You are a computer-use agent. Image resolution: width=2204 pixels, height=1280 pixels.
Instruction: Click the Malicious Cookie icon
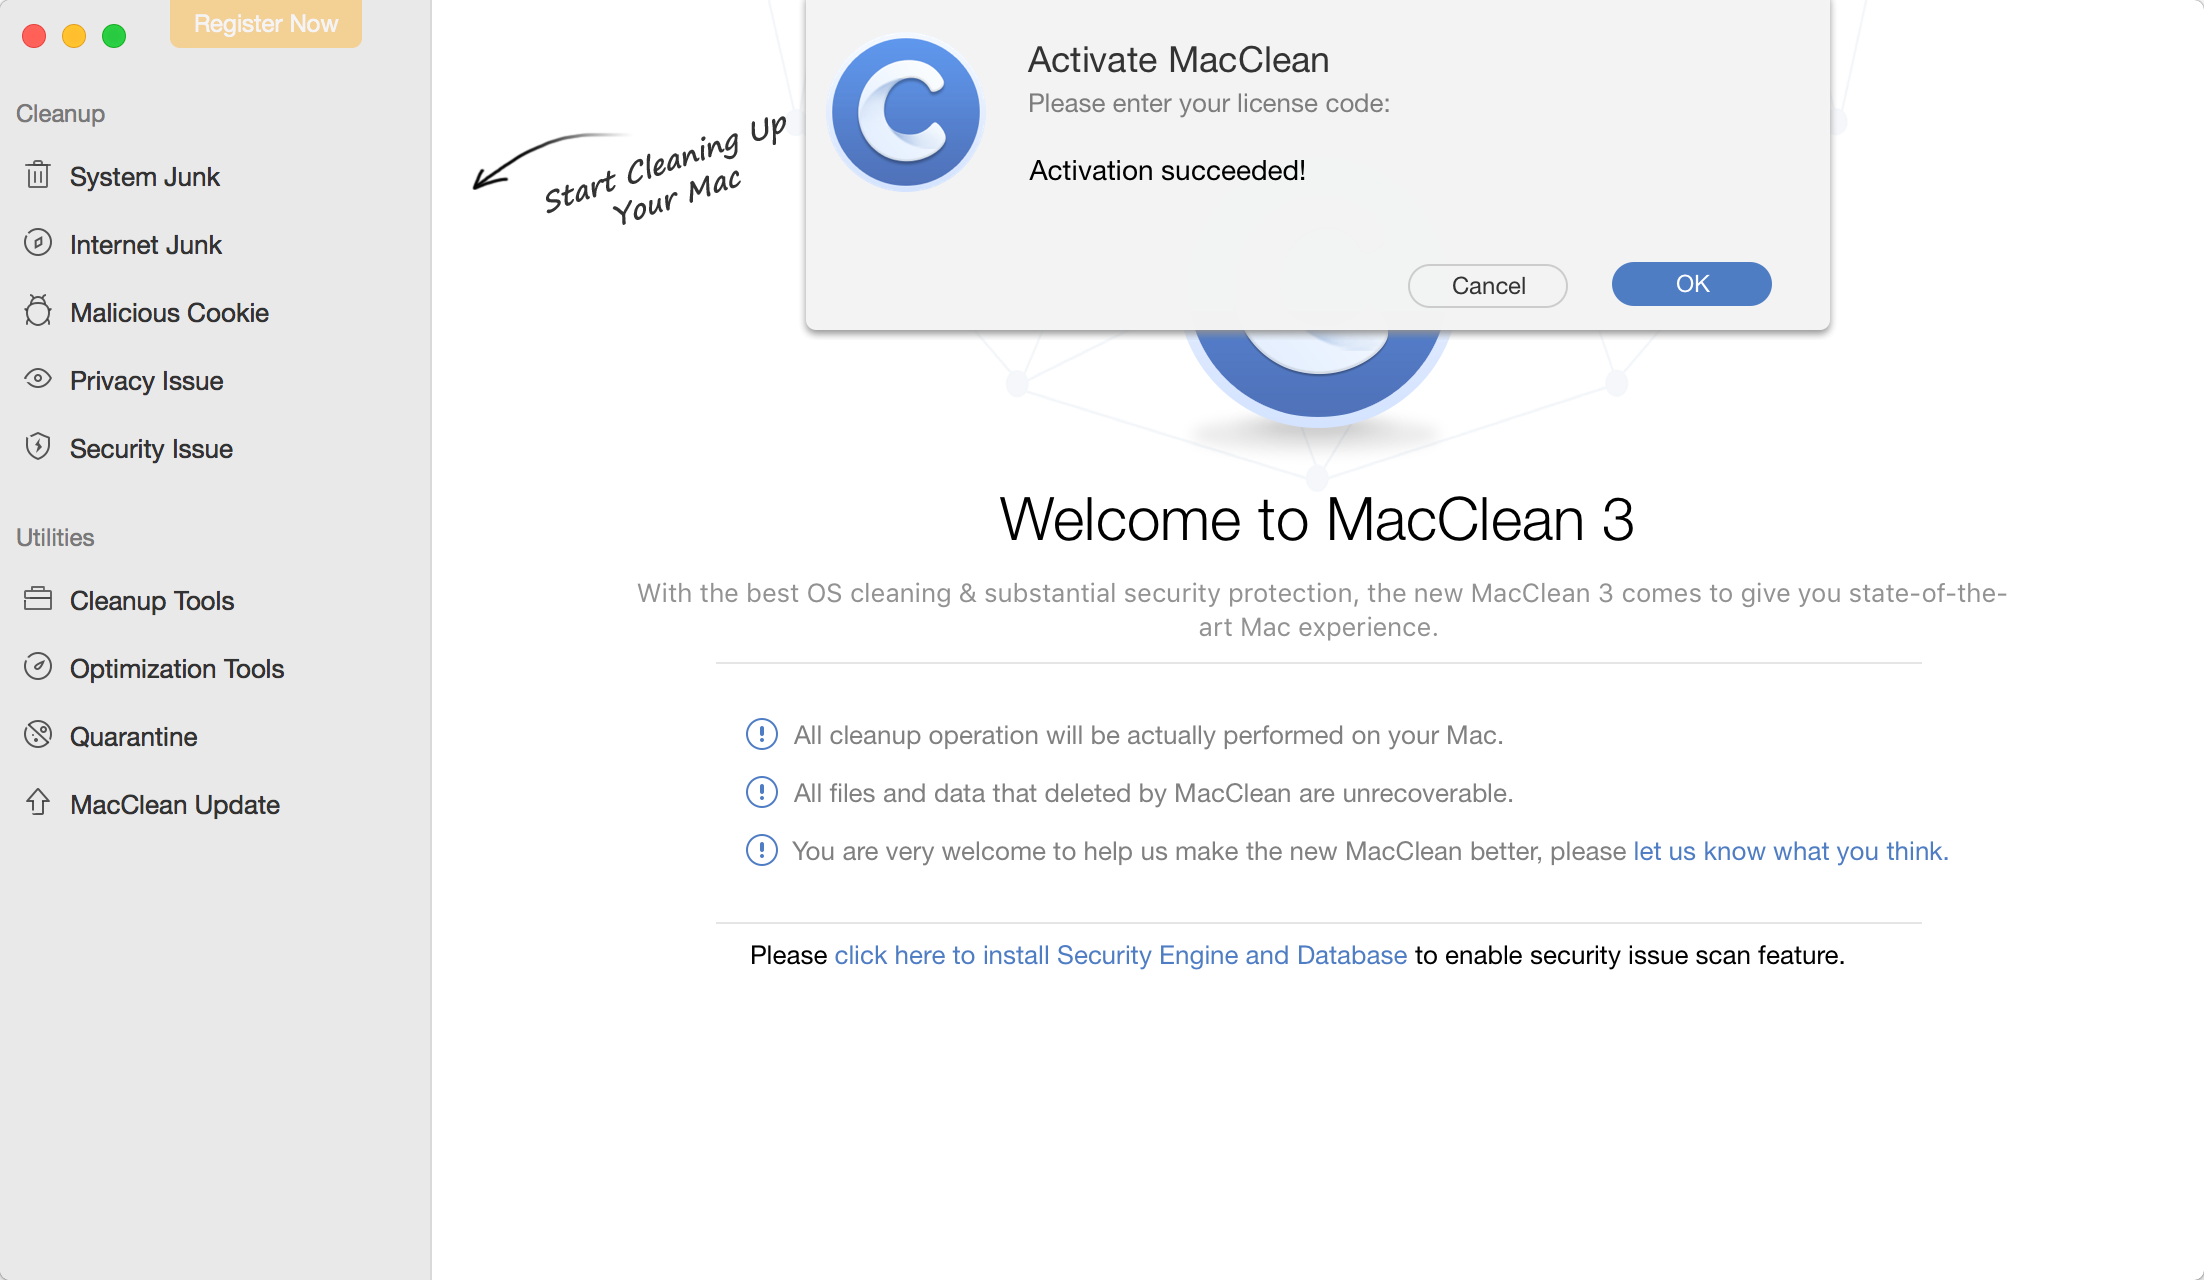(x=38, y=311)
